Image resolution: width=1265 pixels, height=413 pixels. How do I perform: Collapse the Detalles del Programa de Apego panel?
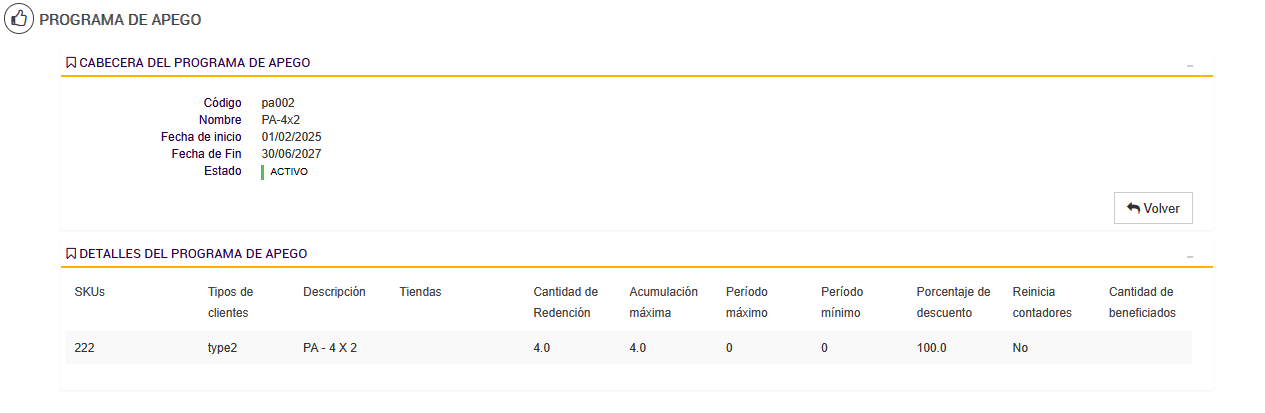pos(1190,256)
